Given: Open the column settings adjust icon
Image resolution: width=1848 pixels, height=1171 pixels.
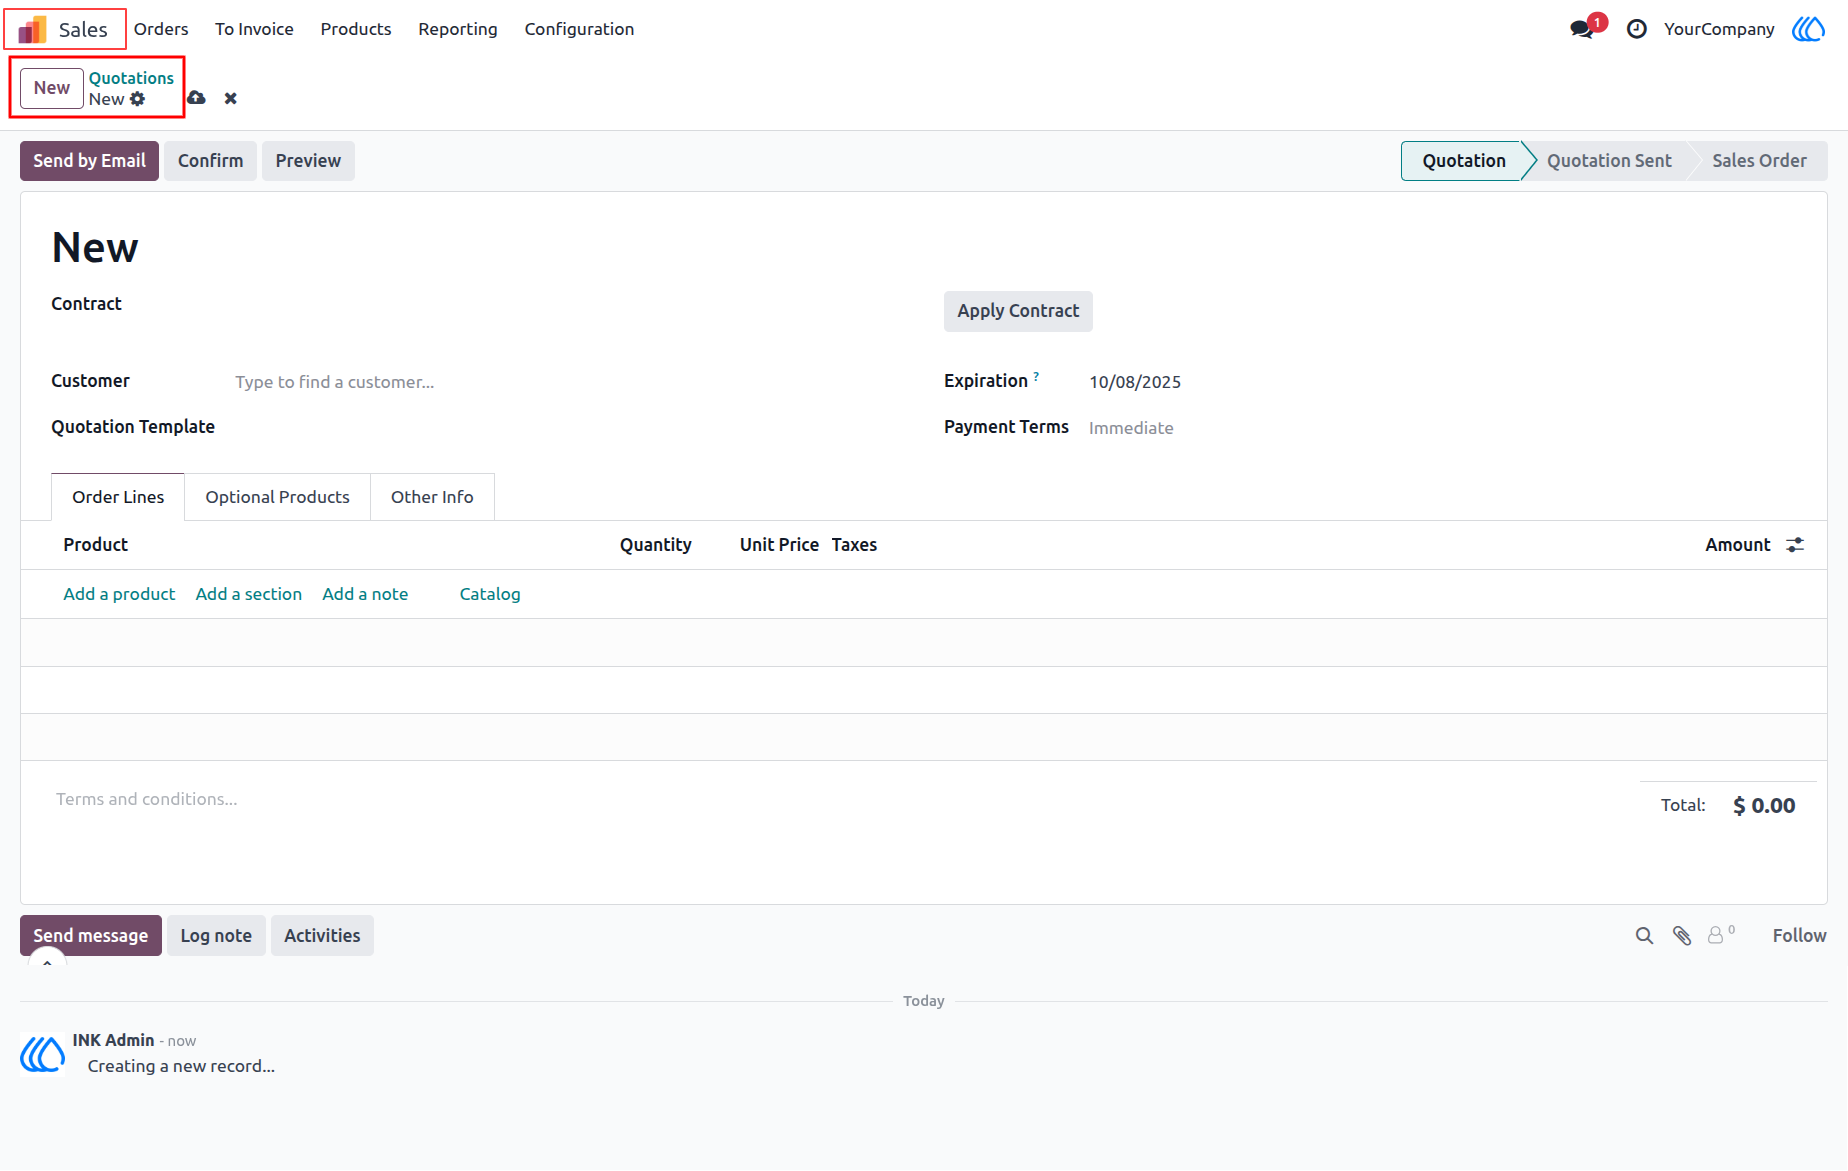Looking at the screenshot, I should pos(1795,545).
